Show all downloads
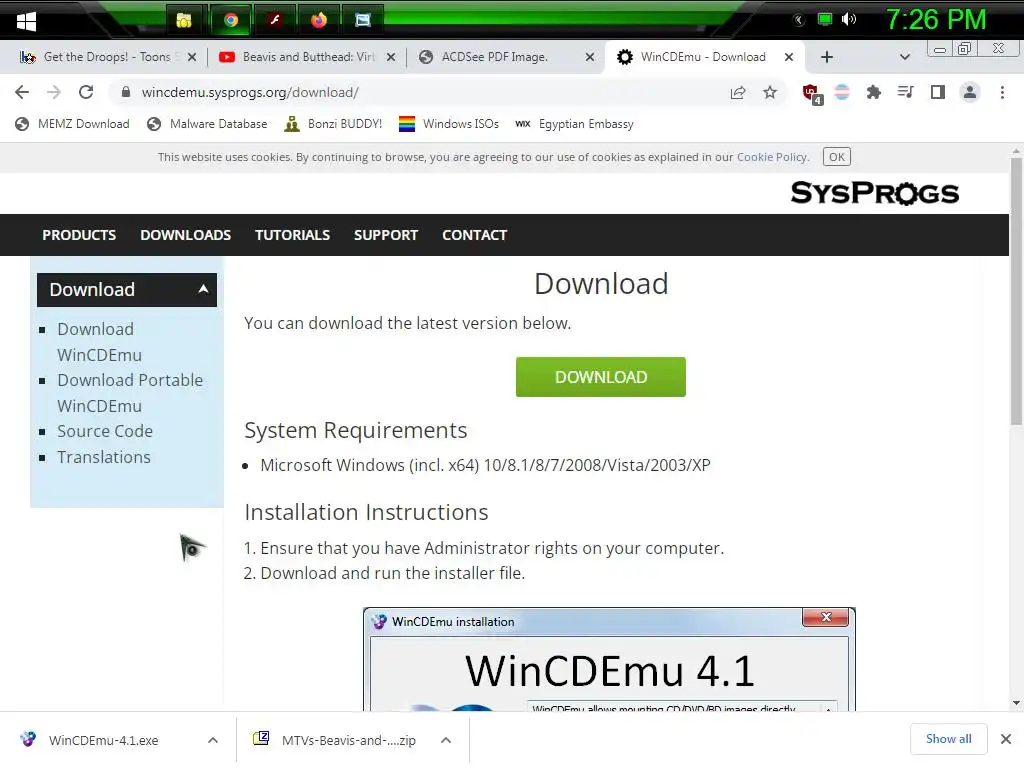 tap(948, 739)
